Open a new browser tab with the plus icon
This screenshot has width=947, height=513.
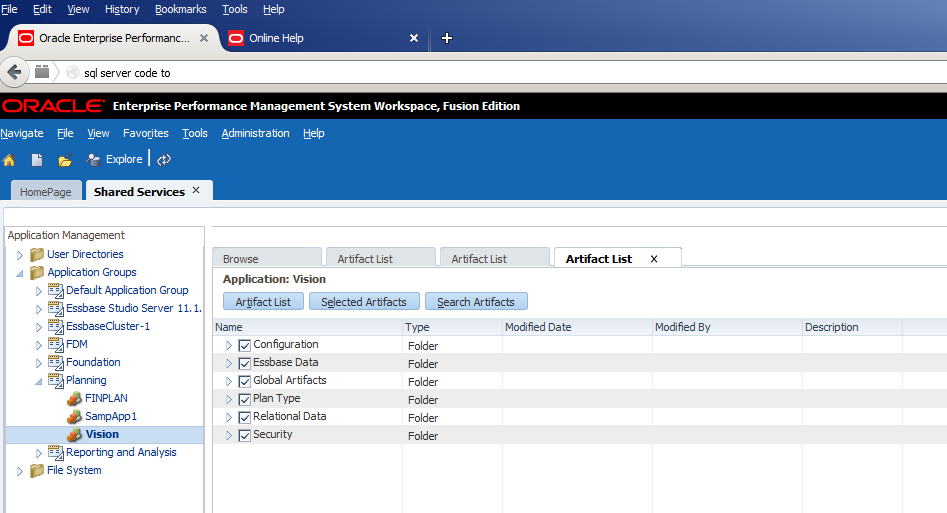click(447, 38)
